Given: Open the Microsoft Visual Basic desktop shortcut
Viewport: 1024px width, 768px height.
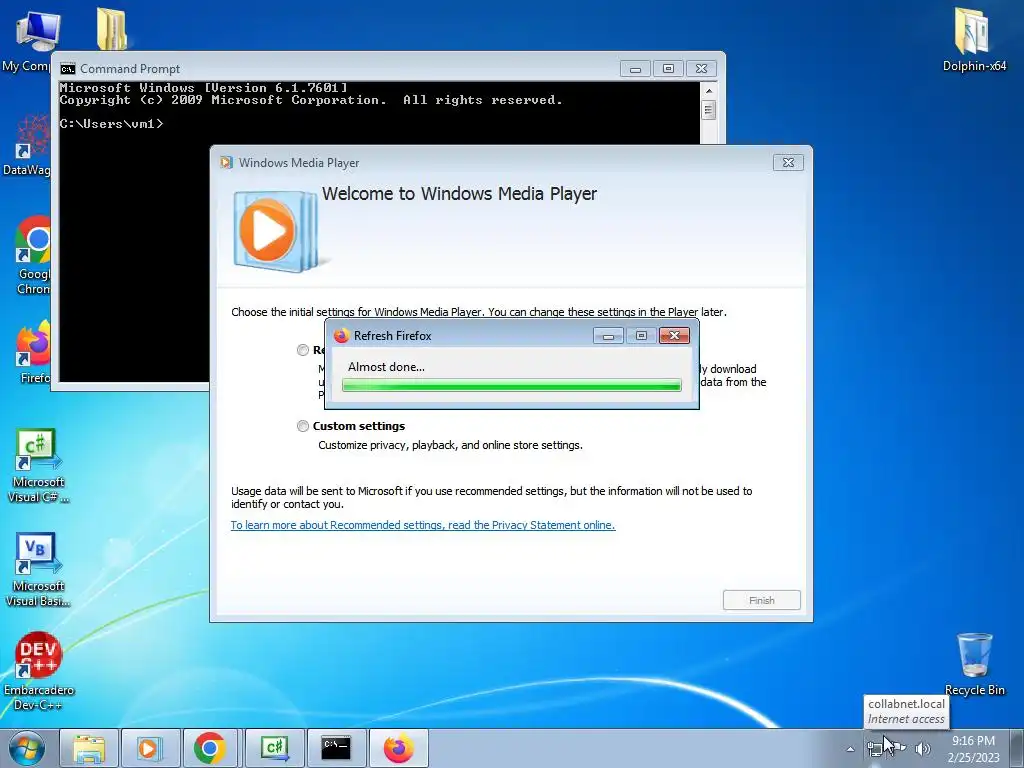Looking at the screenshot, I should click(x=38, y=570).
